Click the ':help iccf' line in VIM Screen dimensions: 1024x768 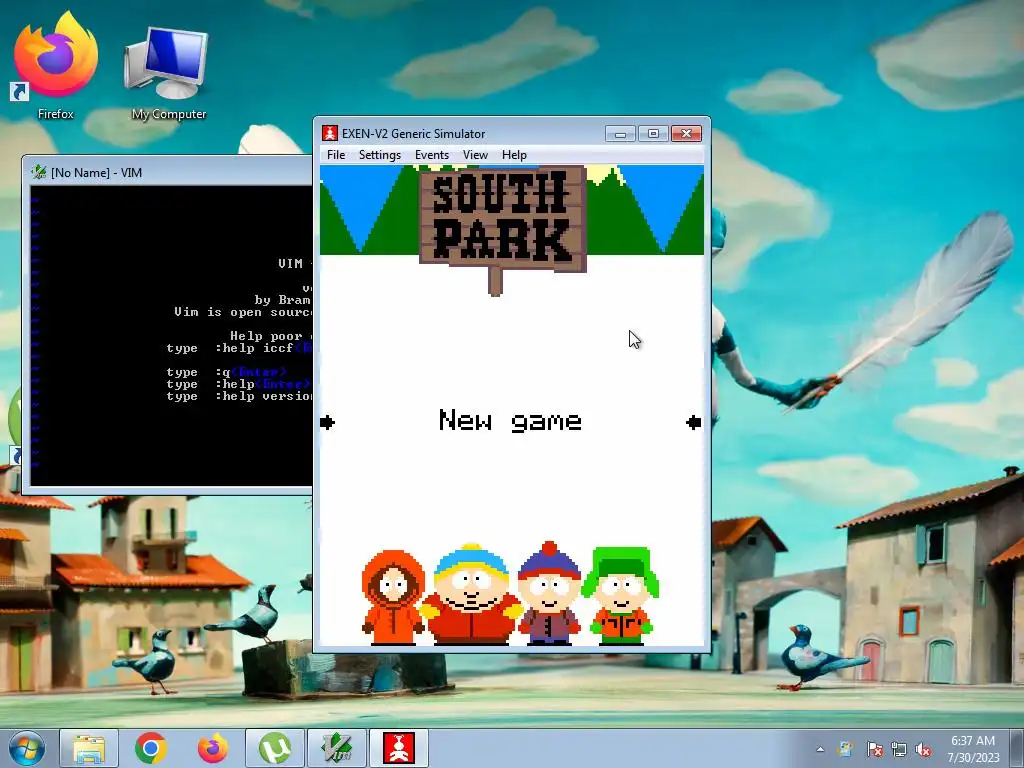tap(239, 348)
